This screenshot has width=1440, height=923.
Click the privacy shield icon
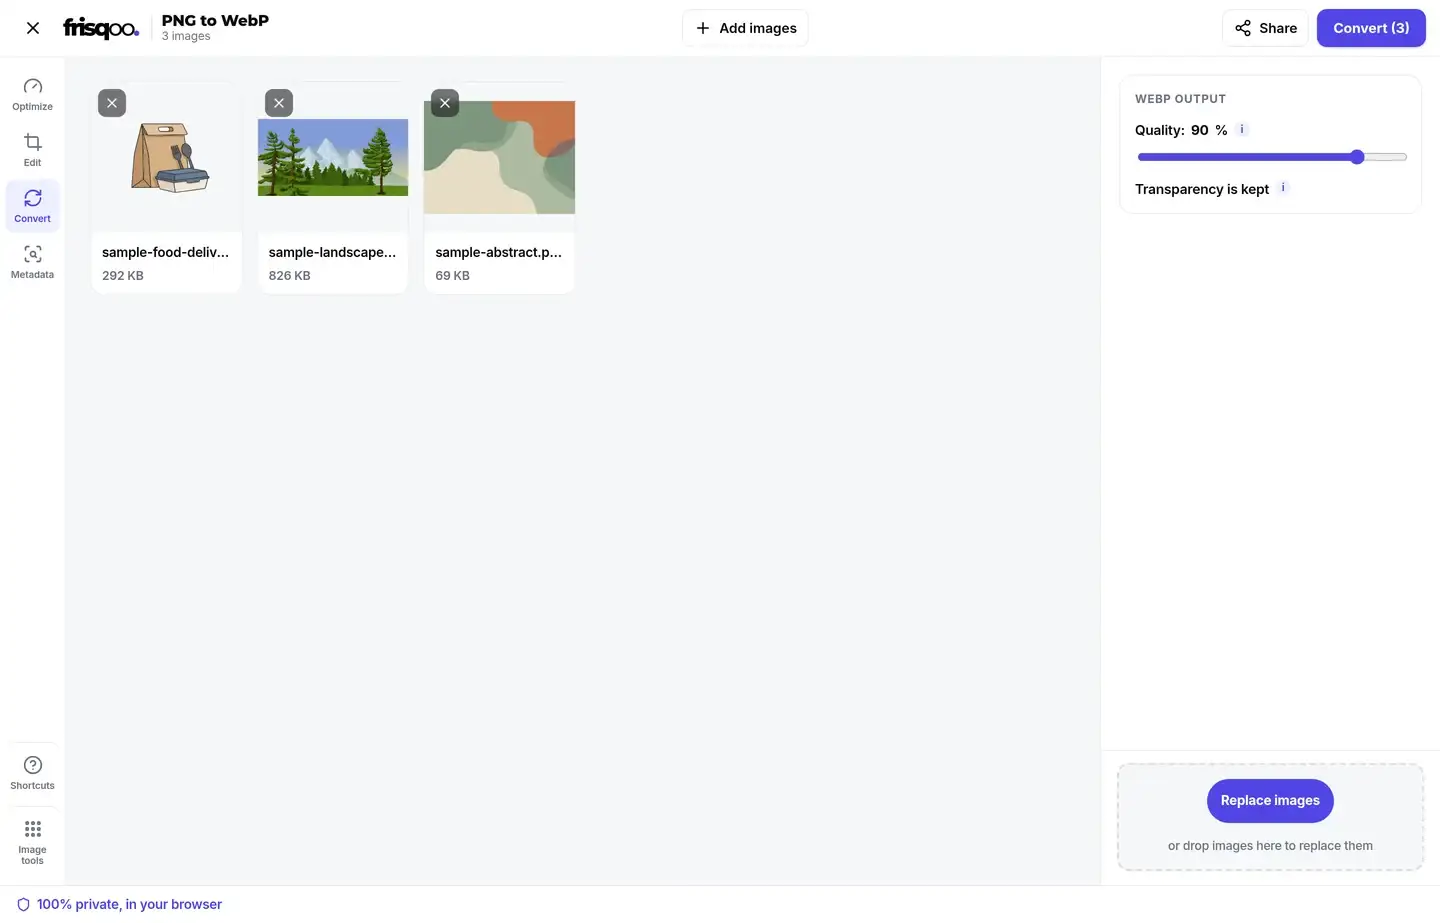[x=23, y=904]
